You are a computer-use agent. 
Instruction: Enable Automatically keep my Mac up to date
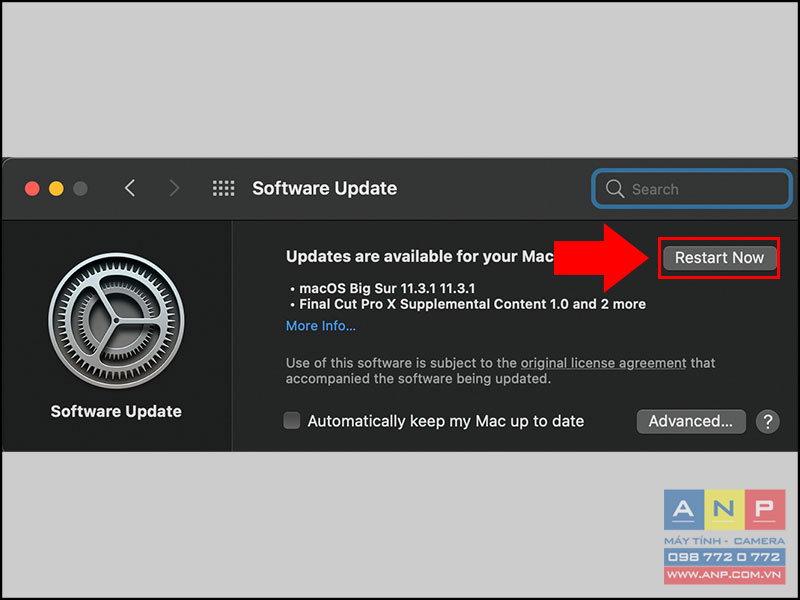(292, 421)
